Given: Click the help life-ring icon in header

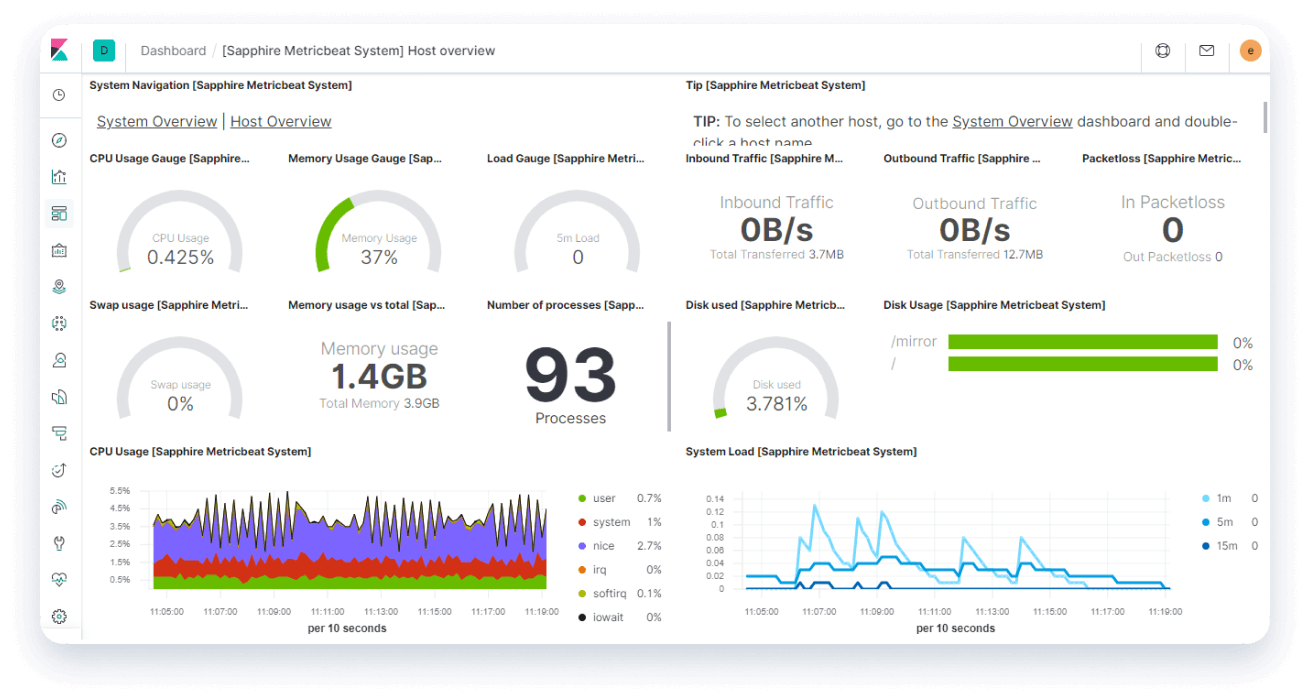Looking at the screenshot, I should point(1162,50).
